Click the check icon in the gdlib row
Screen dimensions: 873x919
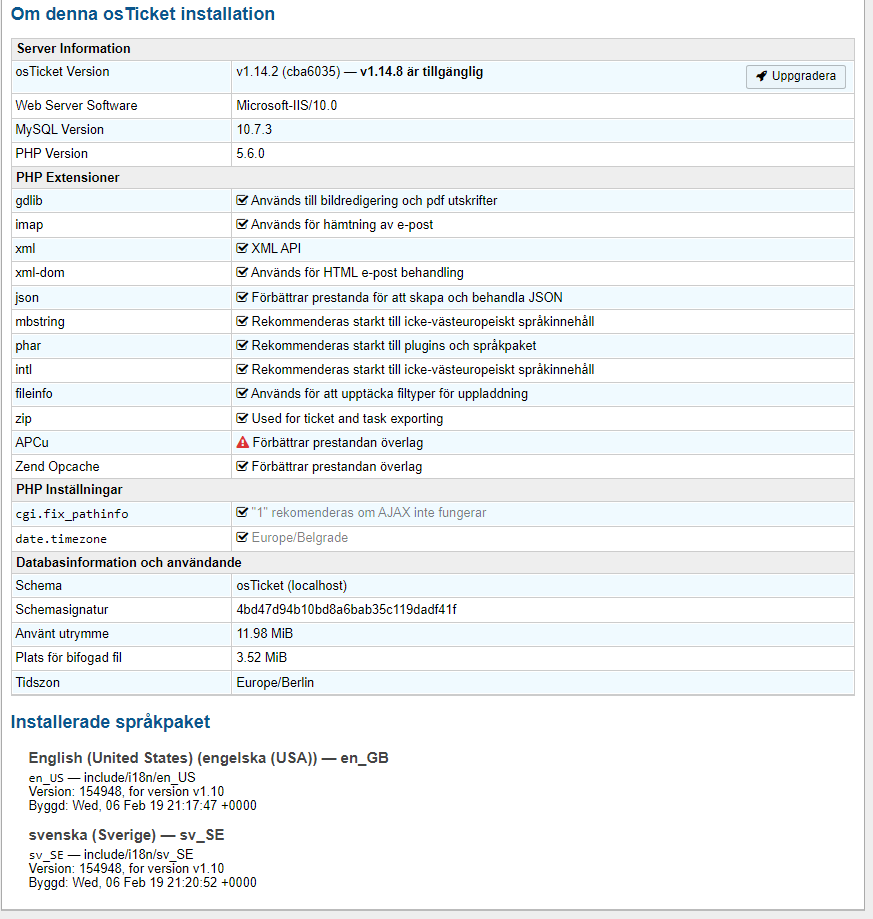click(x=242, y=200)
